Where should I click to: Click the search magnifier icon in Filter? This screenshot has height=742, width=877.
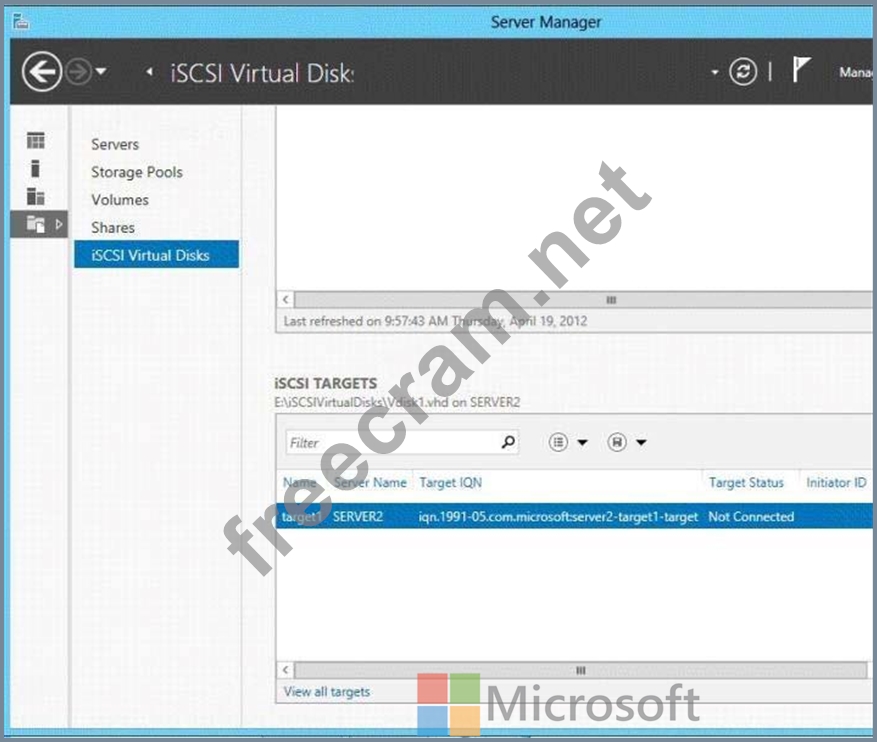pos(508,442)
